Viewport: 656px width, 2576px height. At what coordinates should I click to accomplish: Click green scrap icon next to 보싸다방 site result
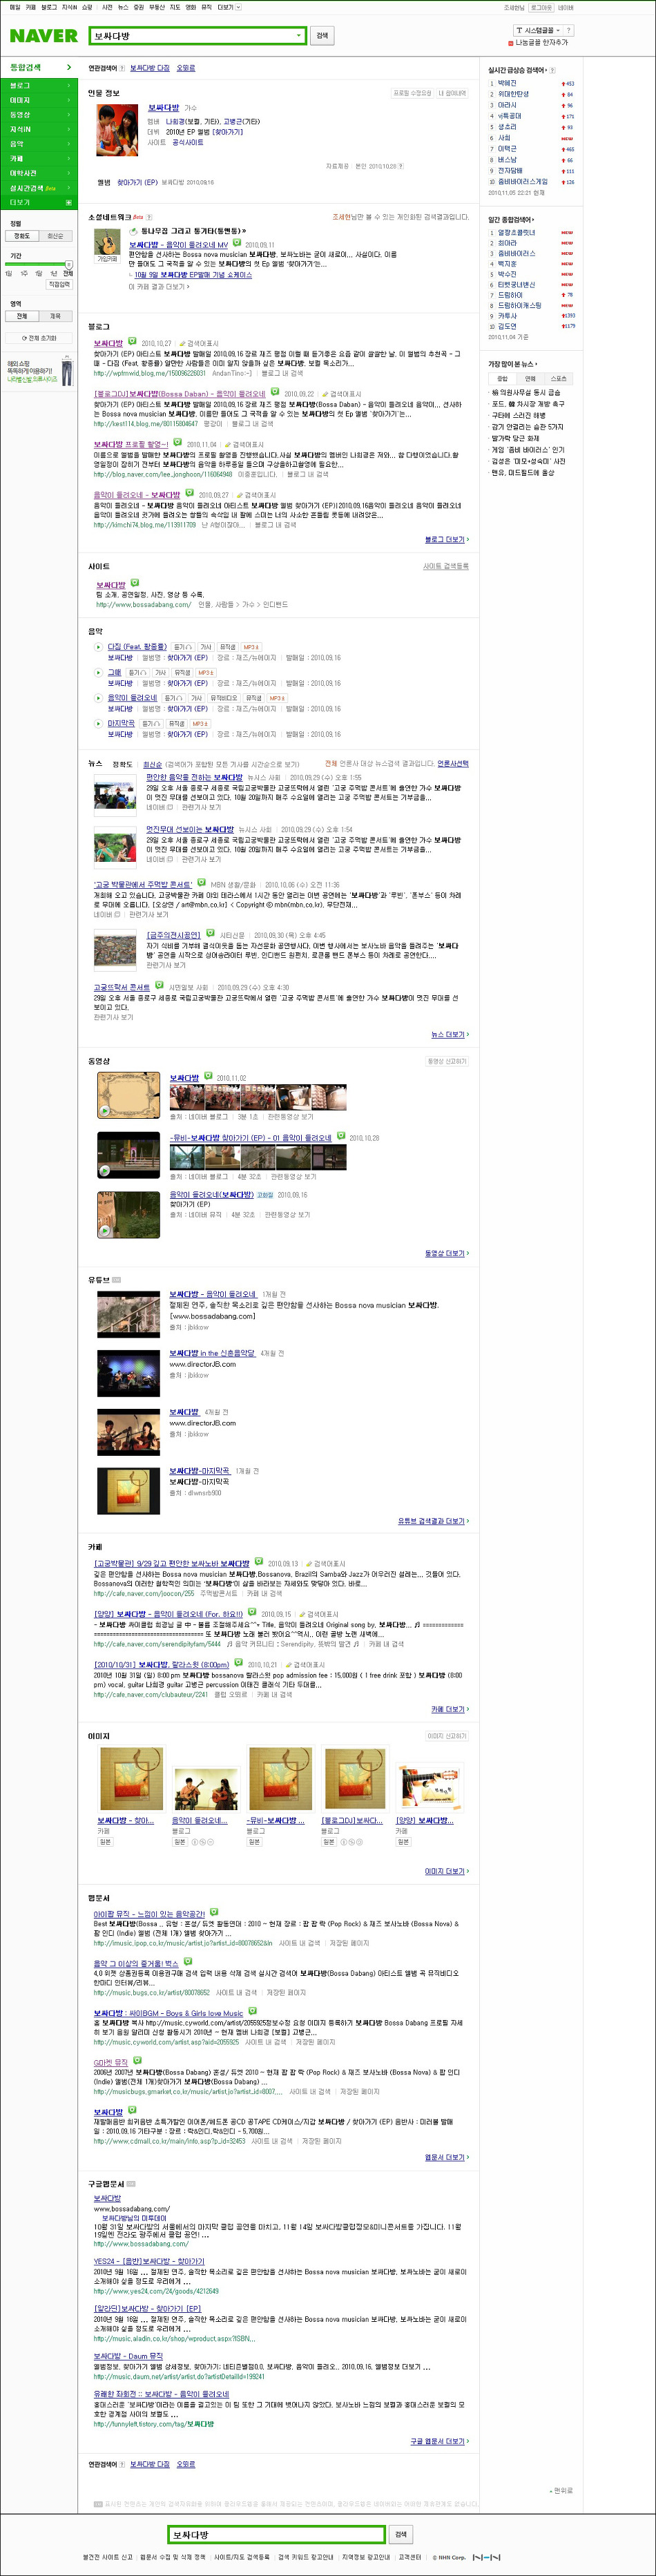tap(134, 583)
